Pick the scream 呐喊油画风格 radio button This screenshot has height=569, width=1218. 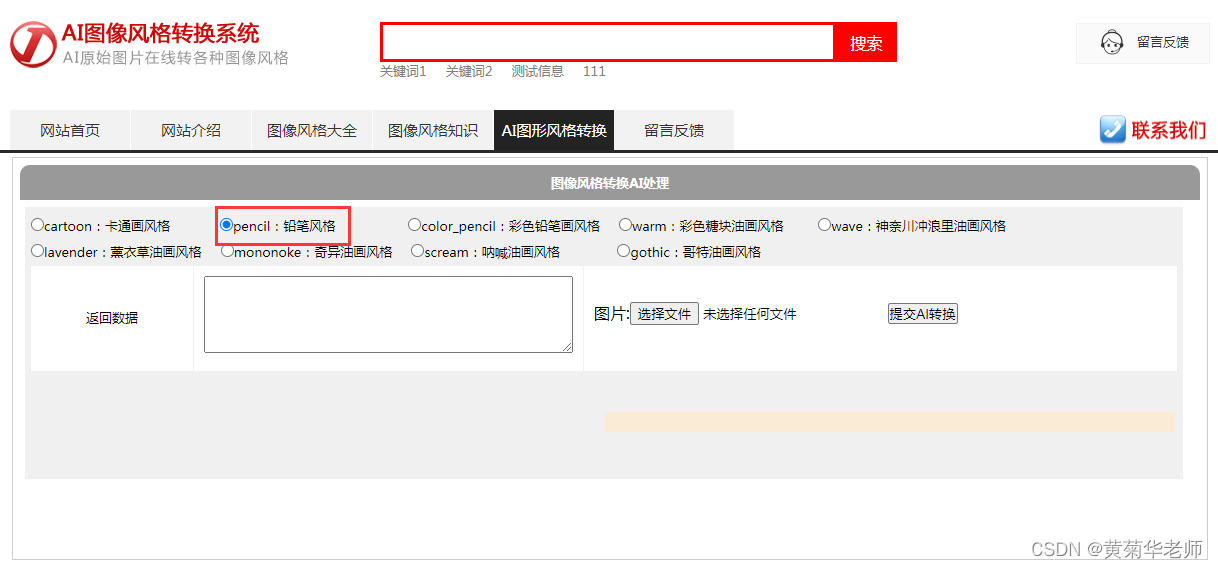pos(417,251)
